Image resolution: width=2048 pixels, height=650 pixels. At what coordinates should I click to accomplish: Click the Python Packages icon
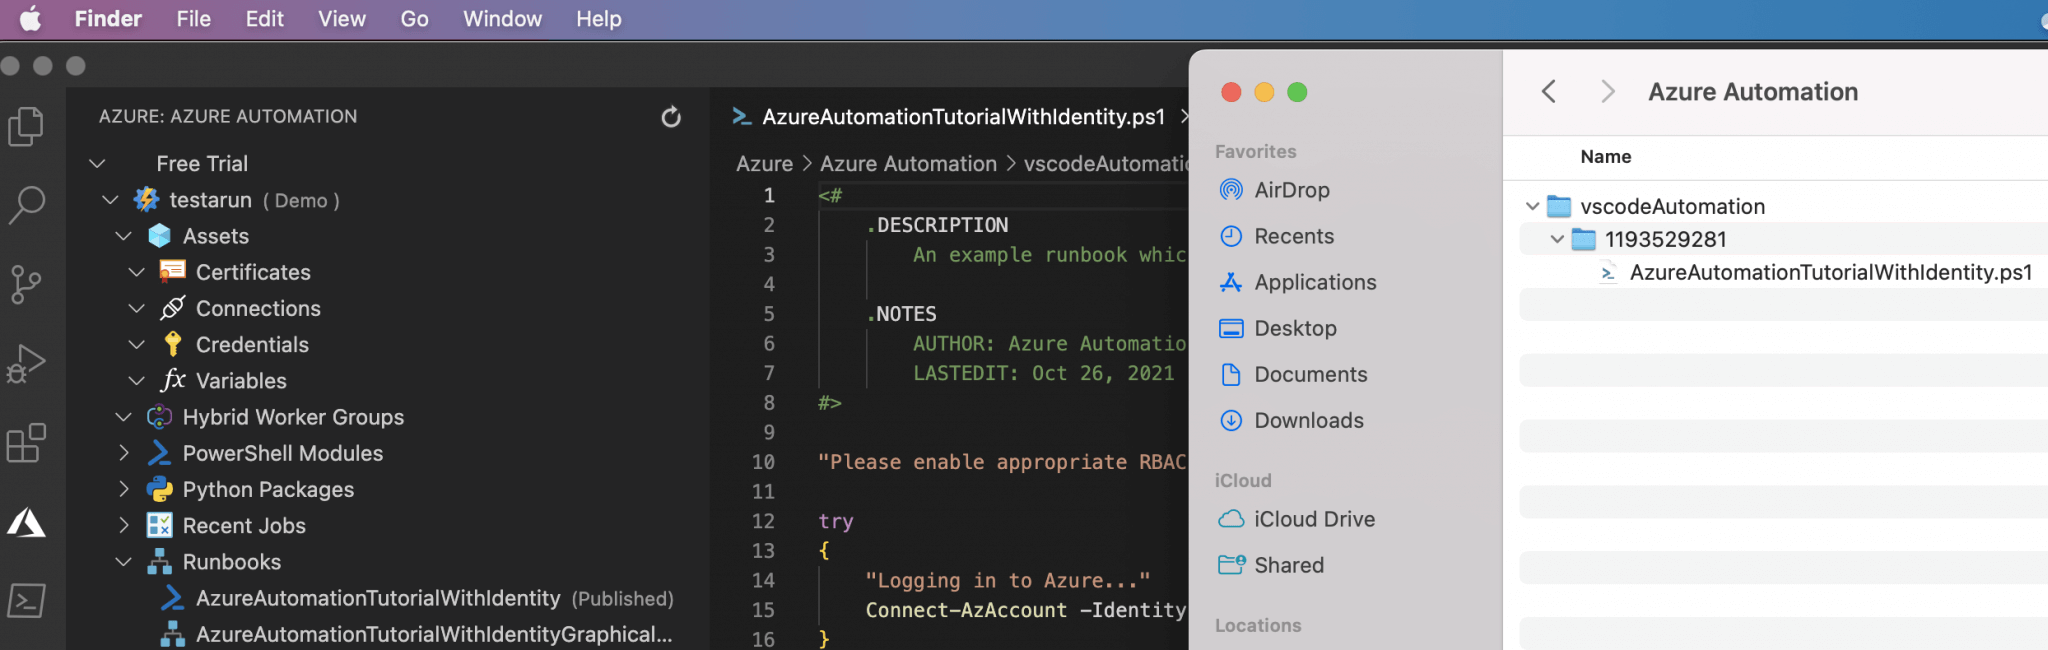coord(160,489)
